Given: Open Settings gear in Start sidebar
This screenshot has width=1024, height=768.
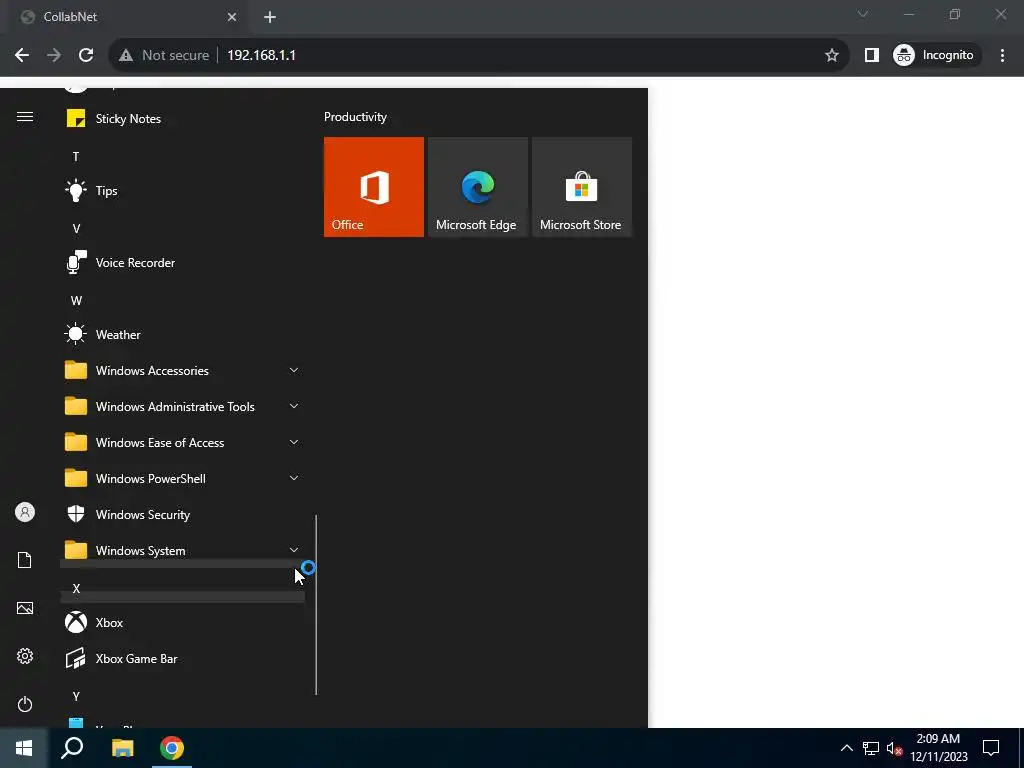Looking at the screenshot, I should [x=25, y=656].
